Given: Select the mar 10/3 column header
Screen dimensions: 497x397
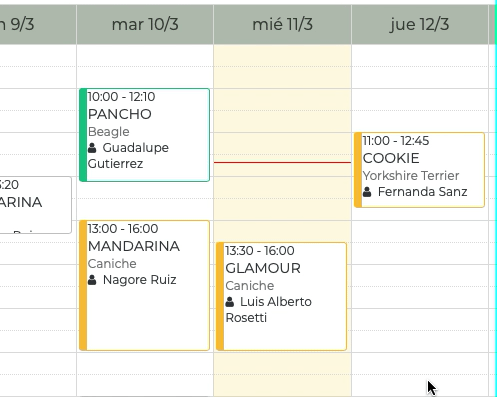Looking at the screenshot, I should (145, 24).
